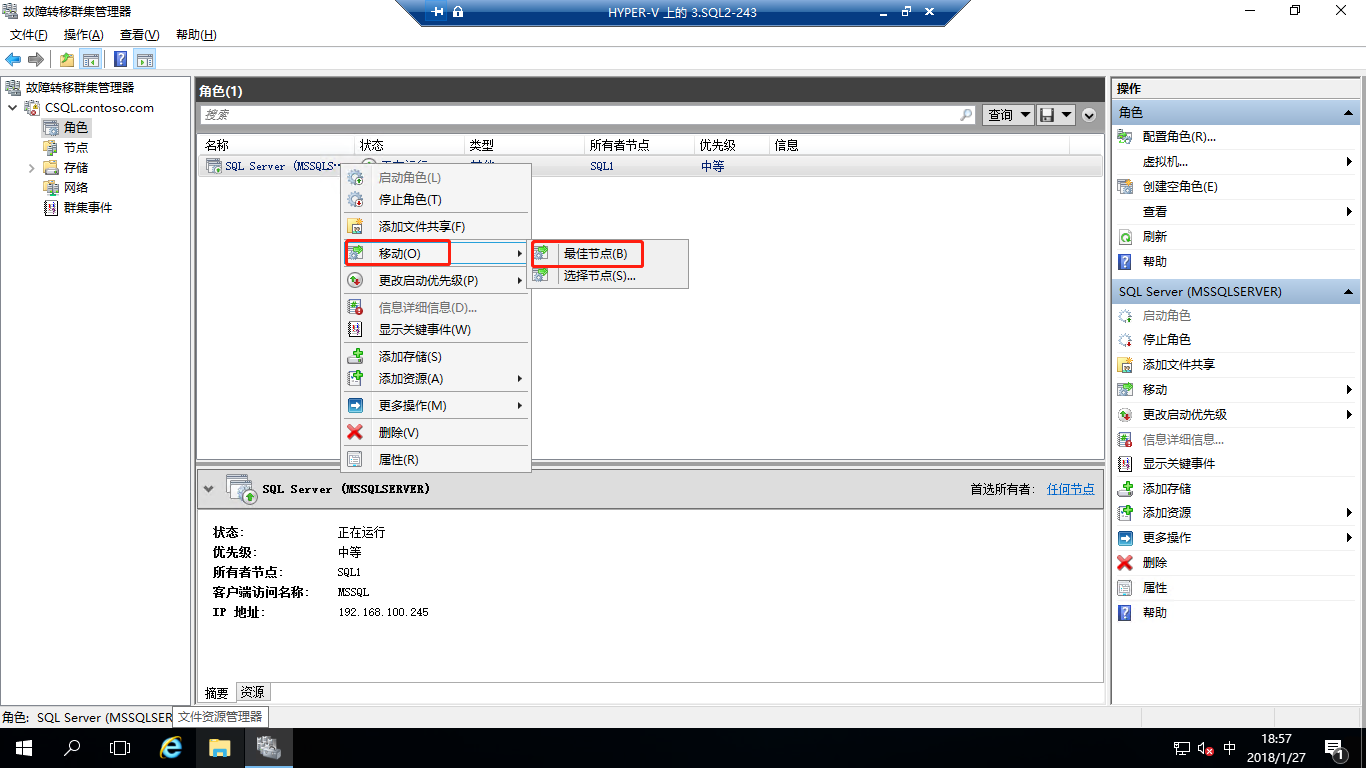Click the blue help toolbar icon
The image size is (1366, 768).
click(x=121, y=59)
